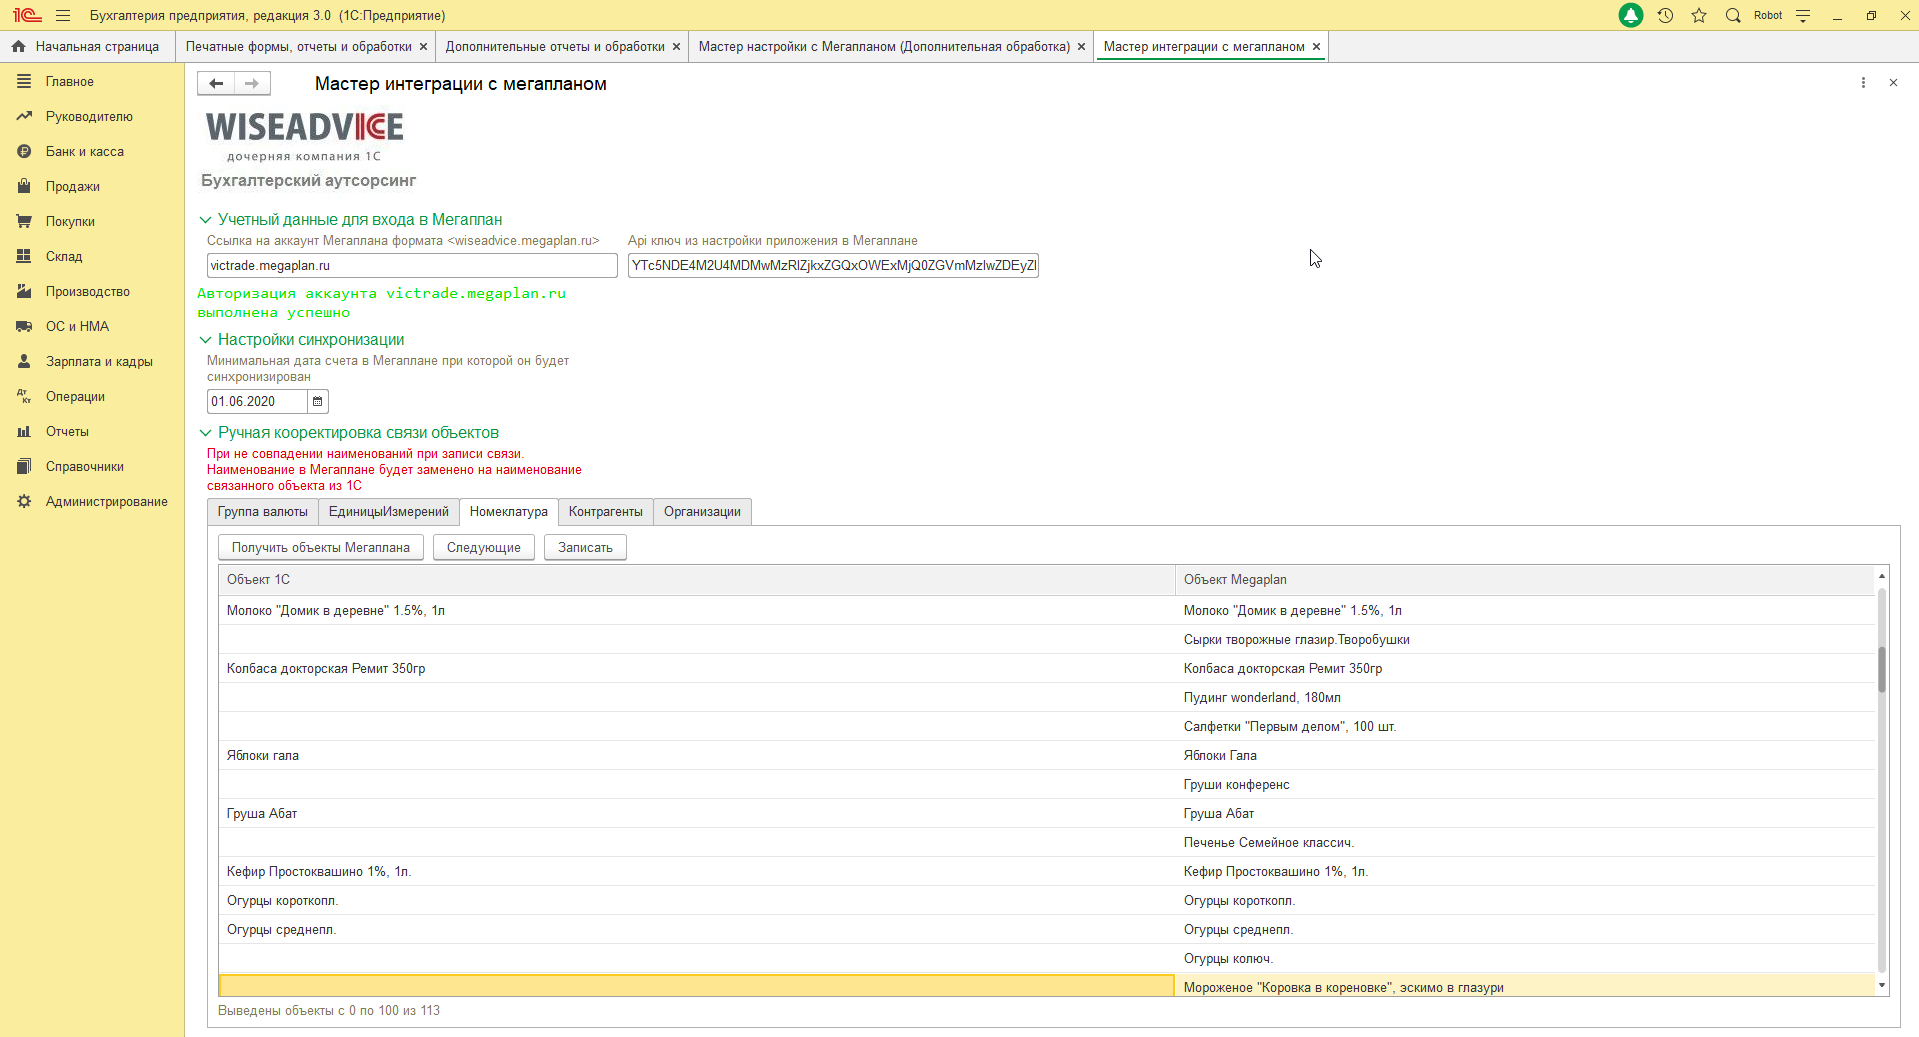Switch to Контрагенты tab

coord(606,511)
